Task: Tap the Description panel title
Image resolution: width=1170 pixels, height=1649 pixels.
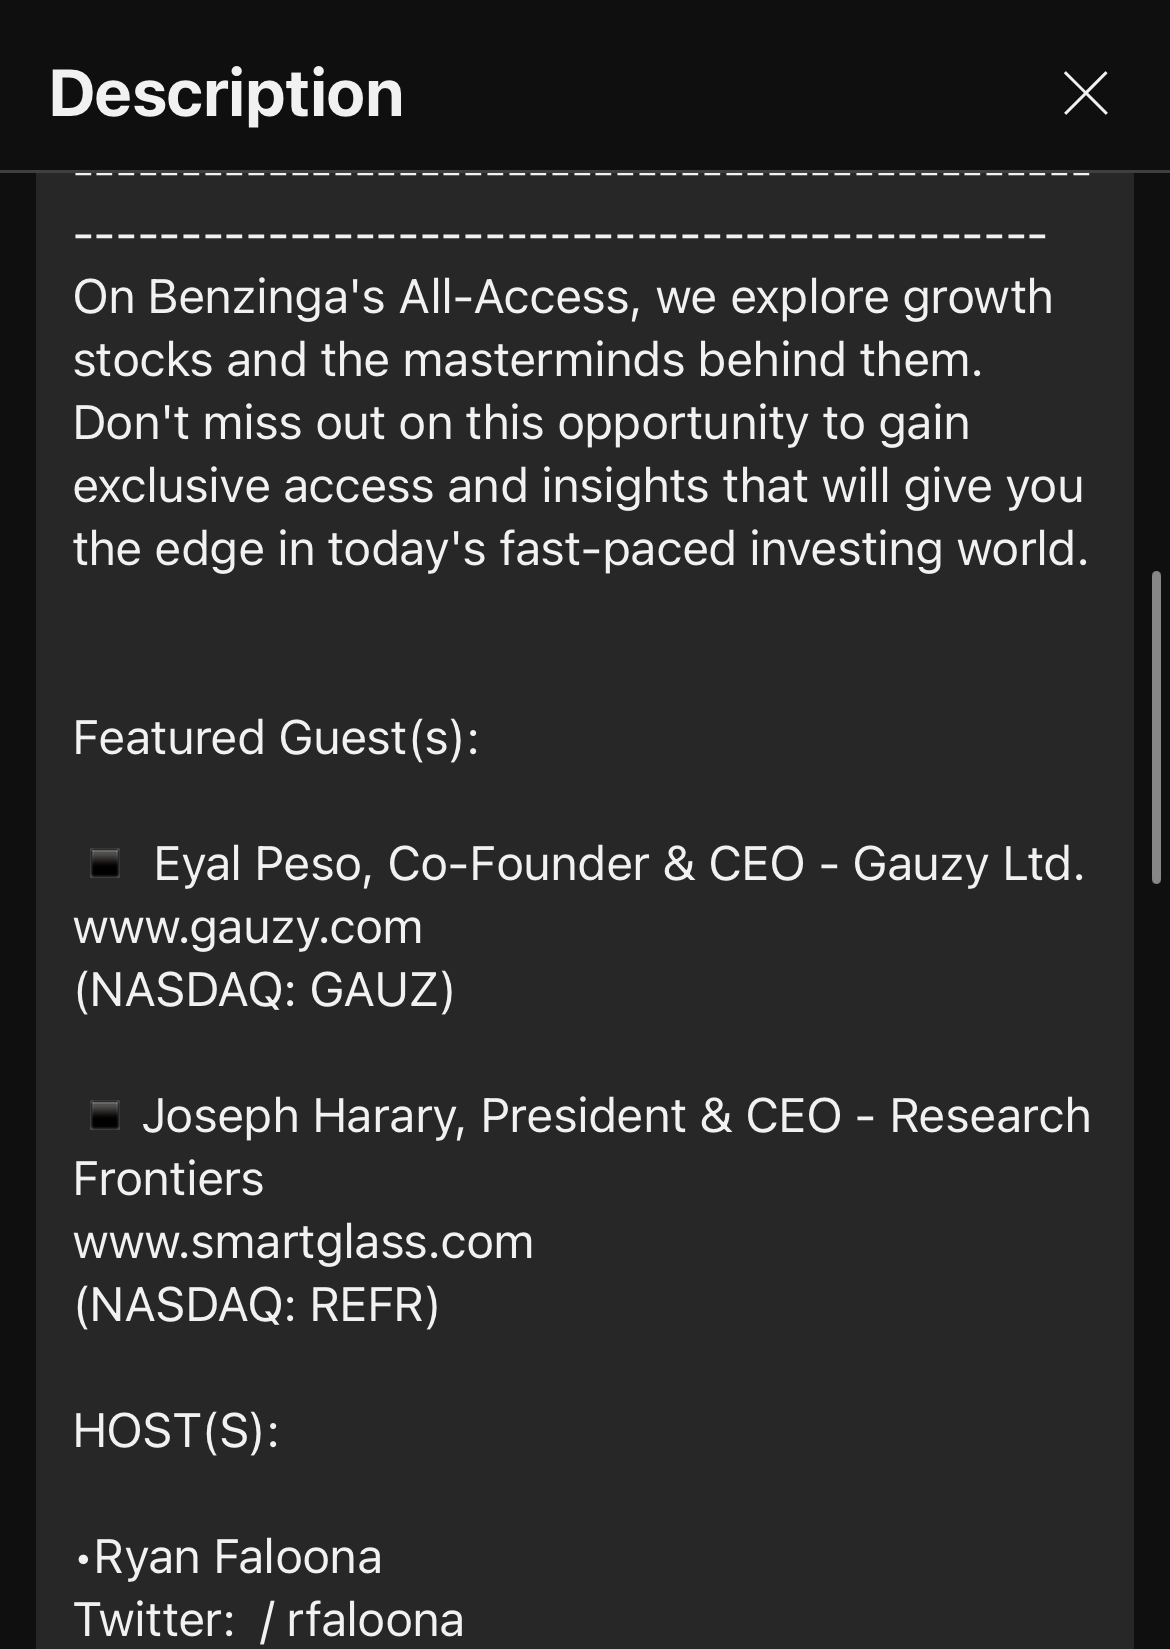Action: (x=226, y=93)
